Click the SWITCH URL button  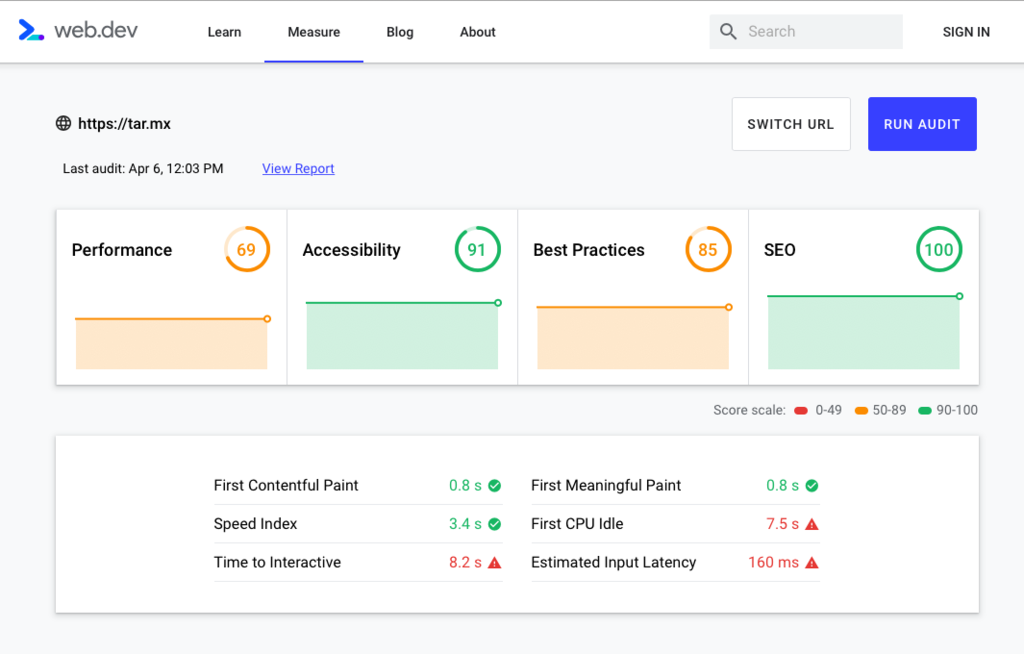pyautogui.click(x=791, y=124)
